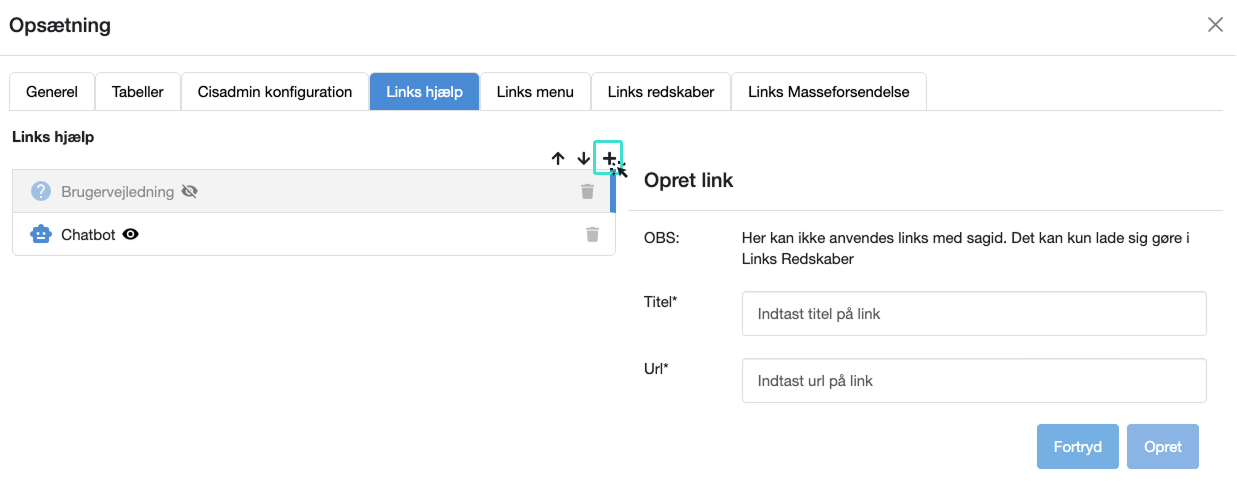Toggle visibility of Brugervejledning link
Screen dimensions: 1237x482
(x=189, y=191)
